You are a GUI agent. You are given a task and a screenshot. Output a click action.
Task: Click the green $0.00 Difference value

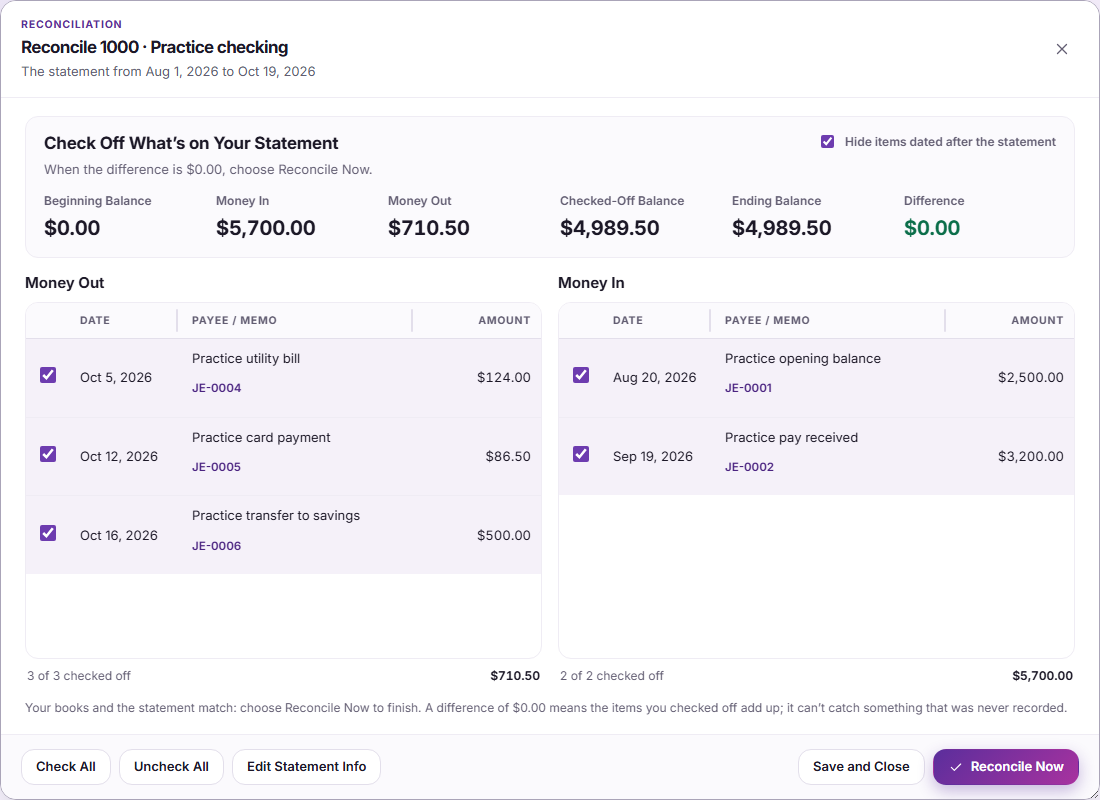(932, 228)
